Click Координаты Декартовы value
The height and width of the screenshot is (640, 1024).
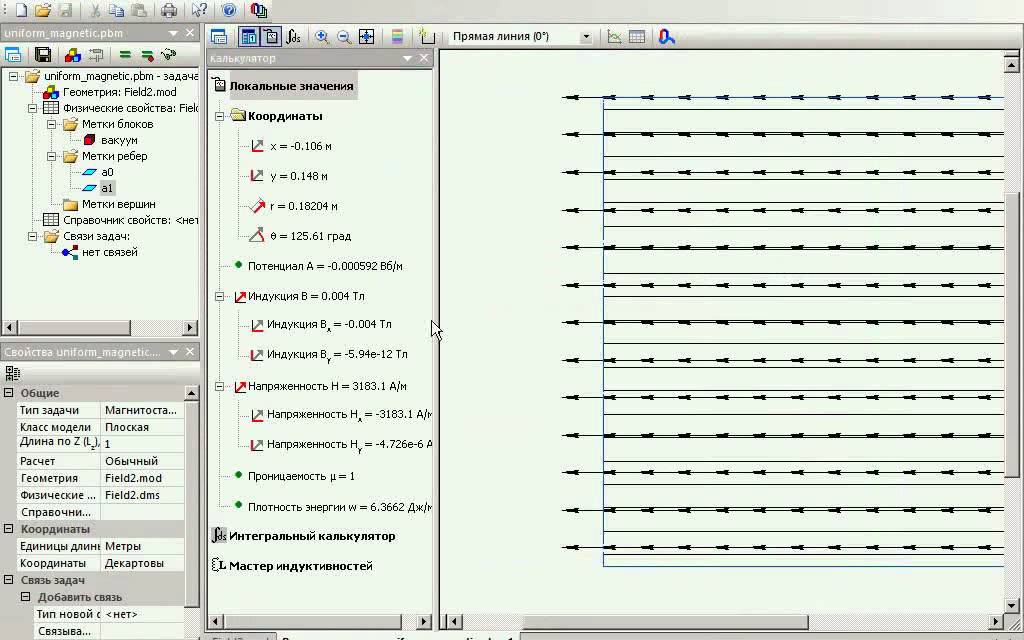coord(142,563)
